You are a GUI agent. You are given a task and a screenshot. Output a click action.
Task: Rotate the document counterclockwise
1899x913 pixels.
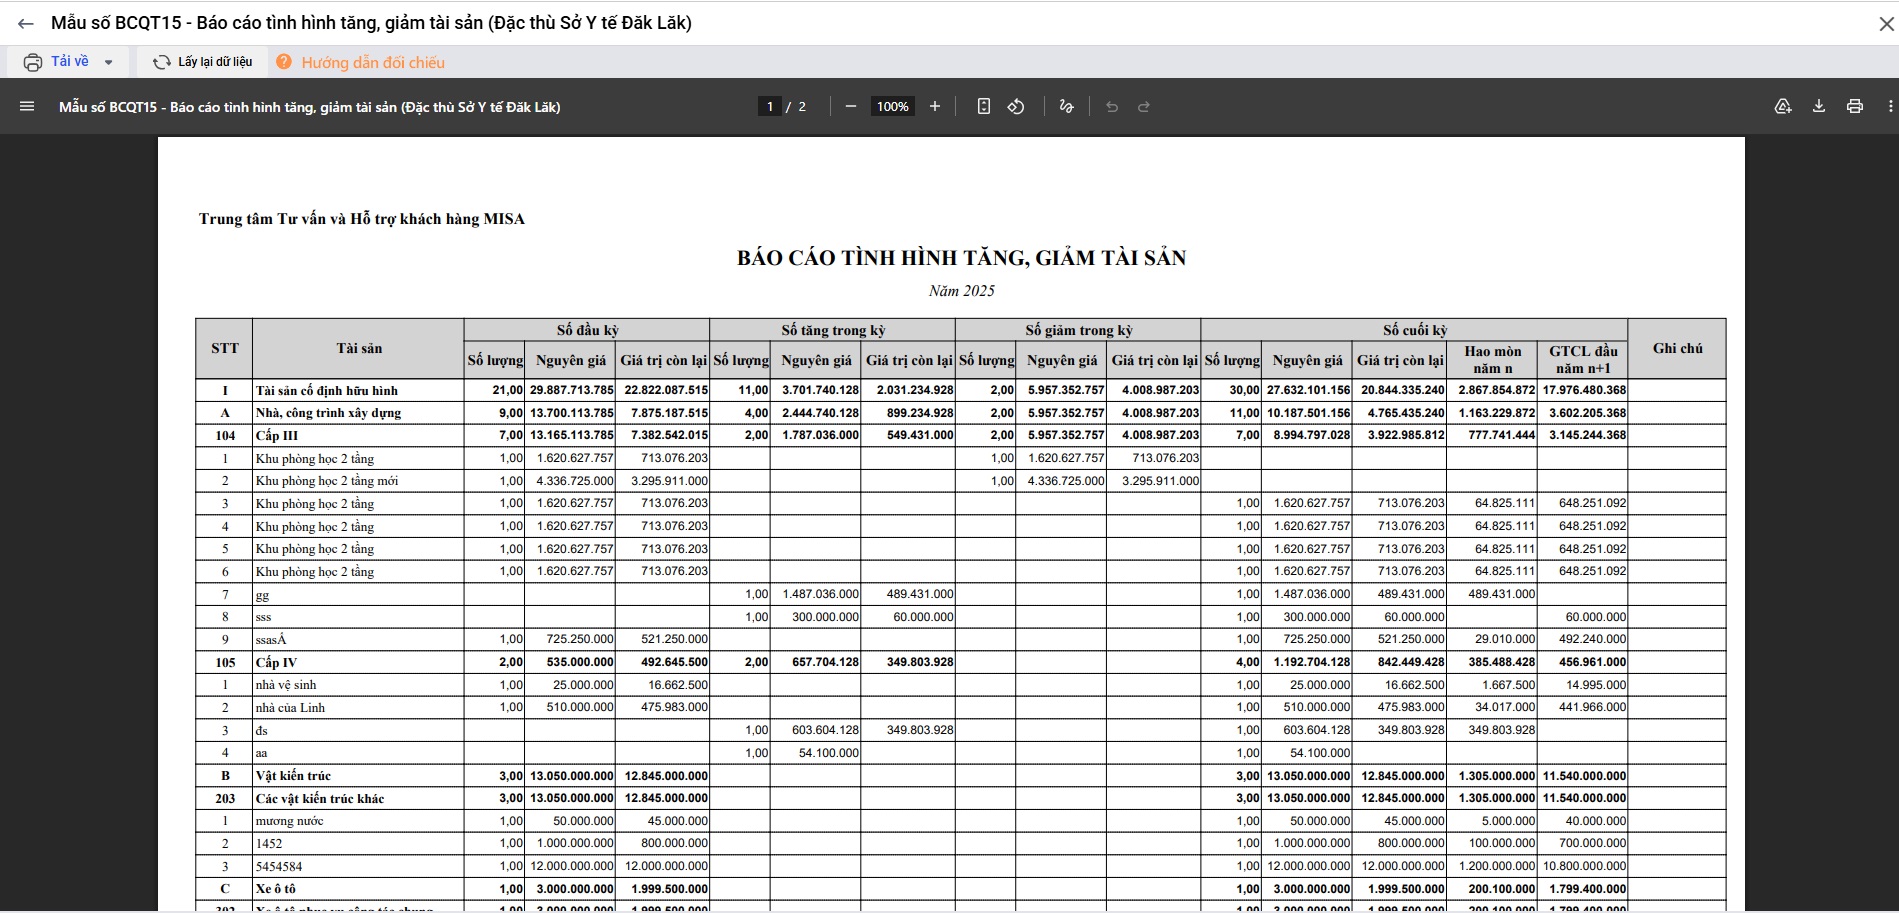point(1016,107)
